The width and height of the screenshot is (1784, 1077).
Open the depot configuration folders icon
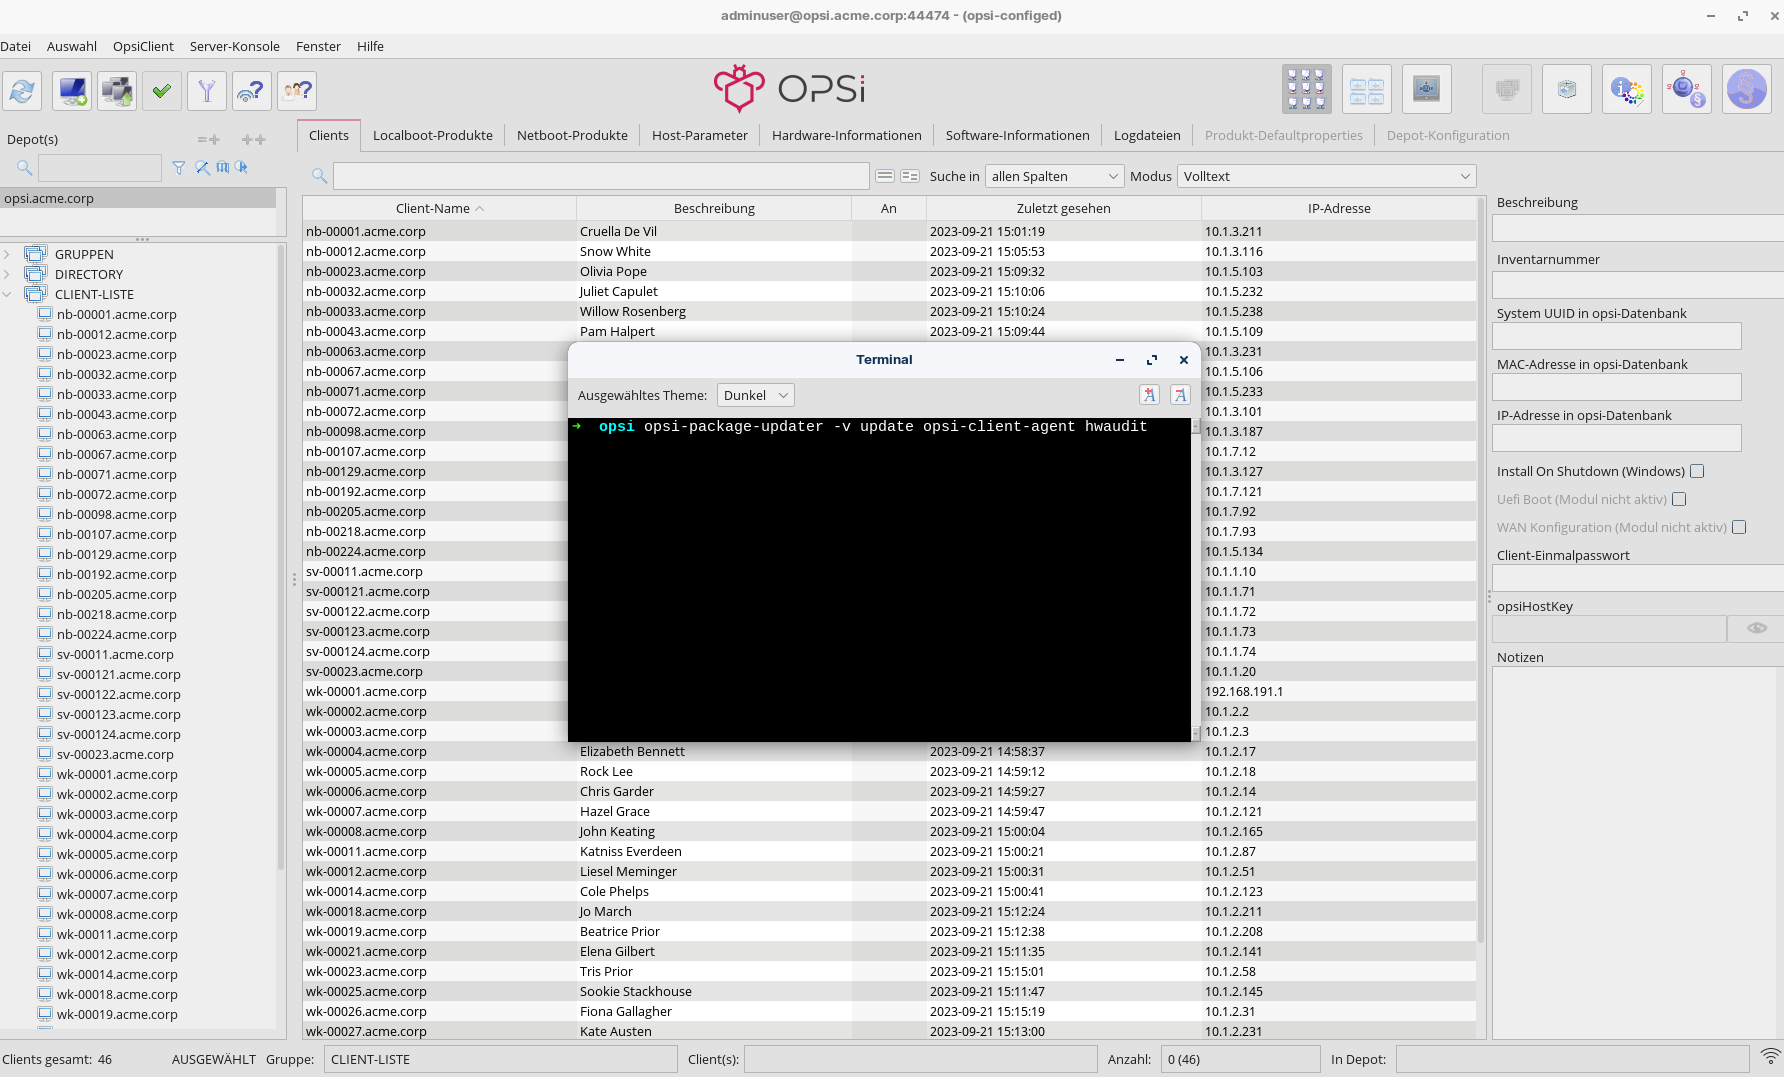(x=1367, y=90)
